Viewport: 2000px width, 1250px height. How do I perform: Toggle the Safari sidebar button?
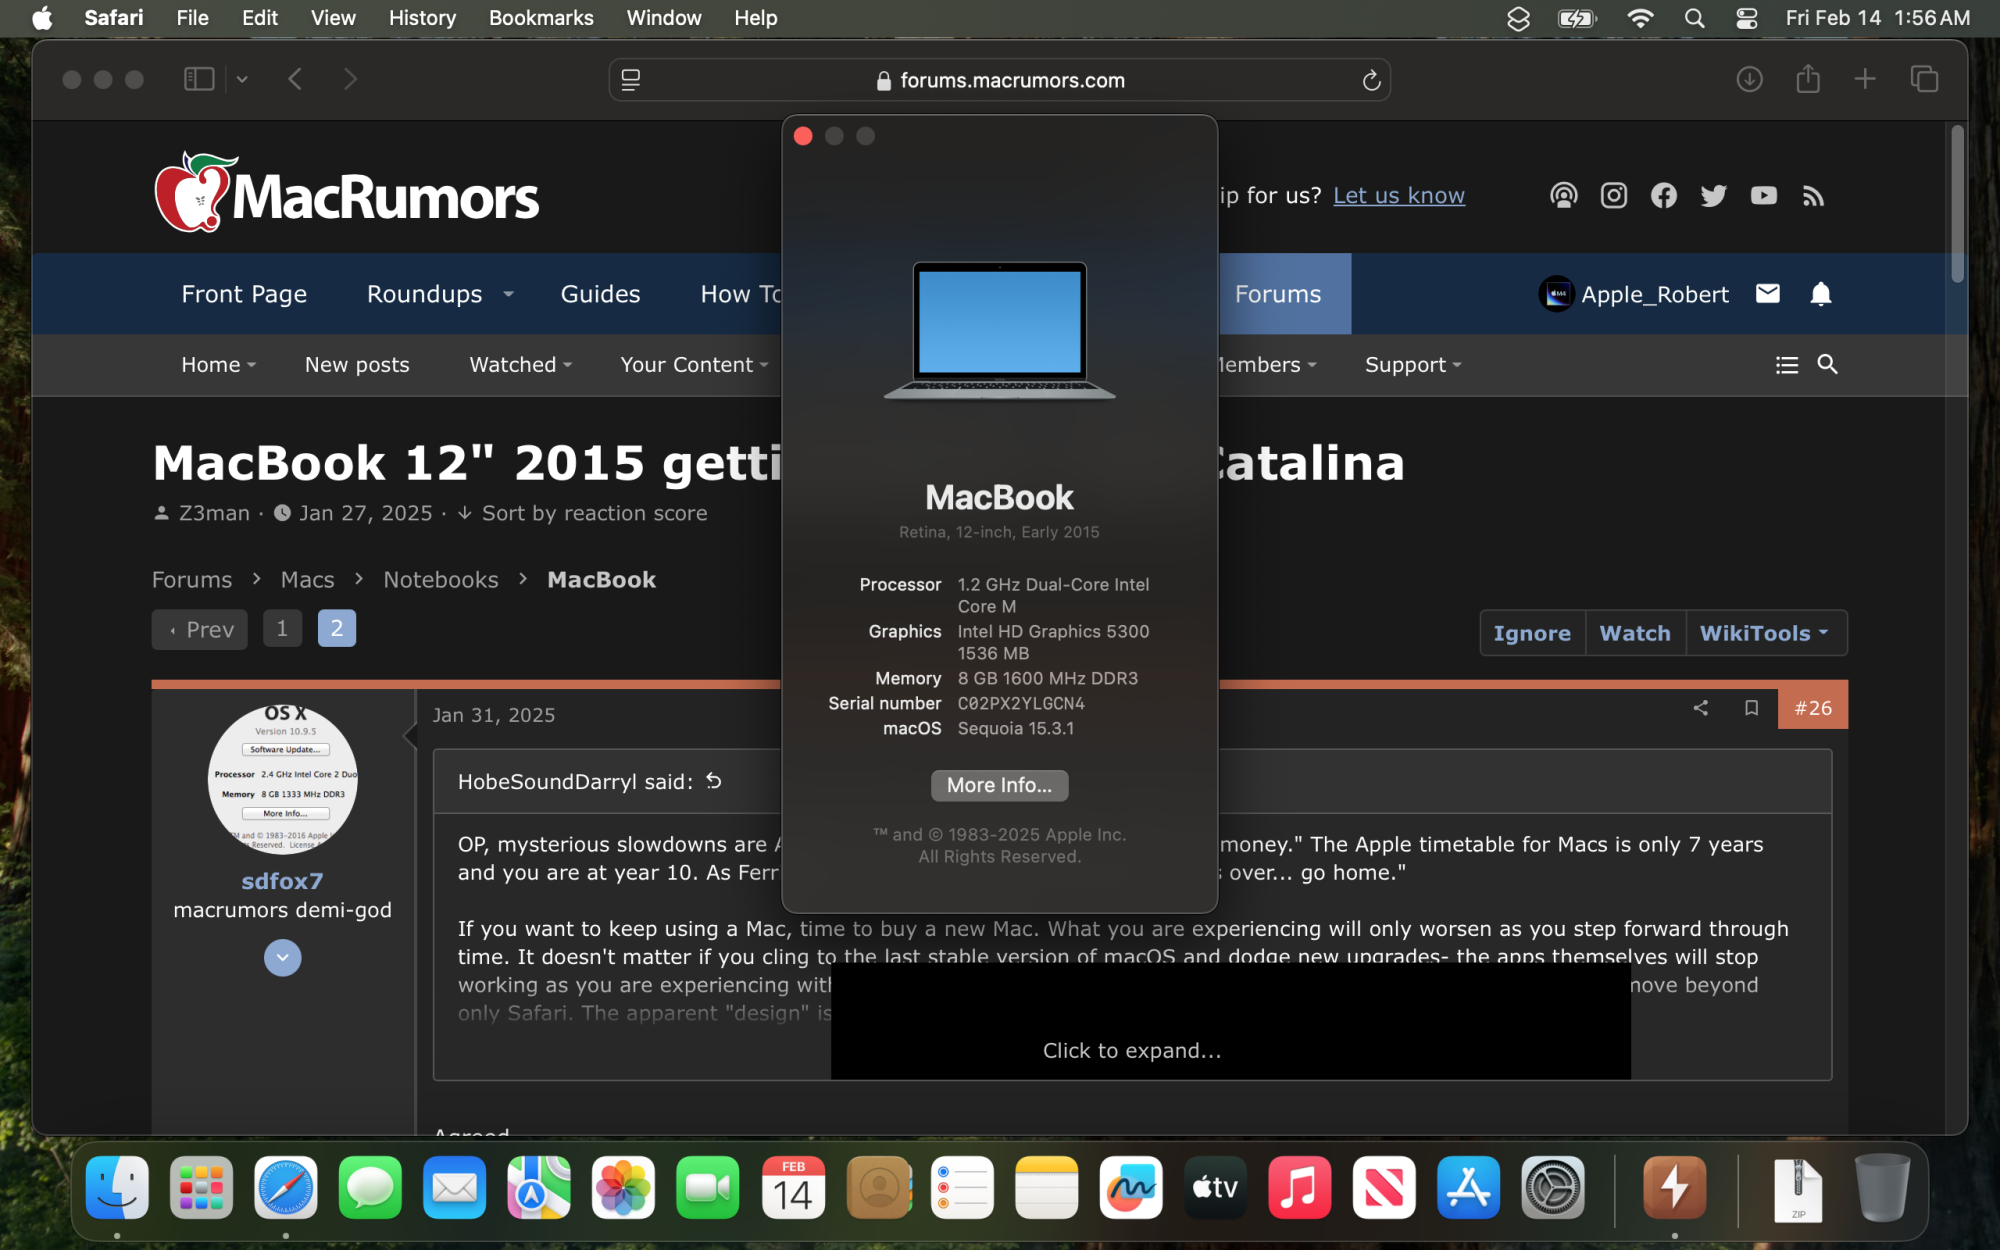[x=199, y=79]
